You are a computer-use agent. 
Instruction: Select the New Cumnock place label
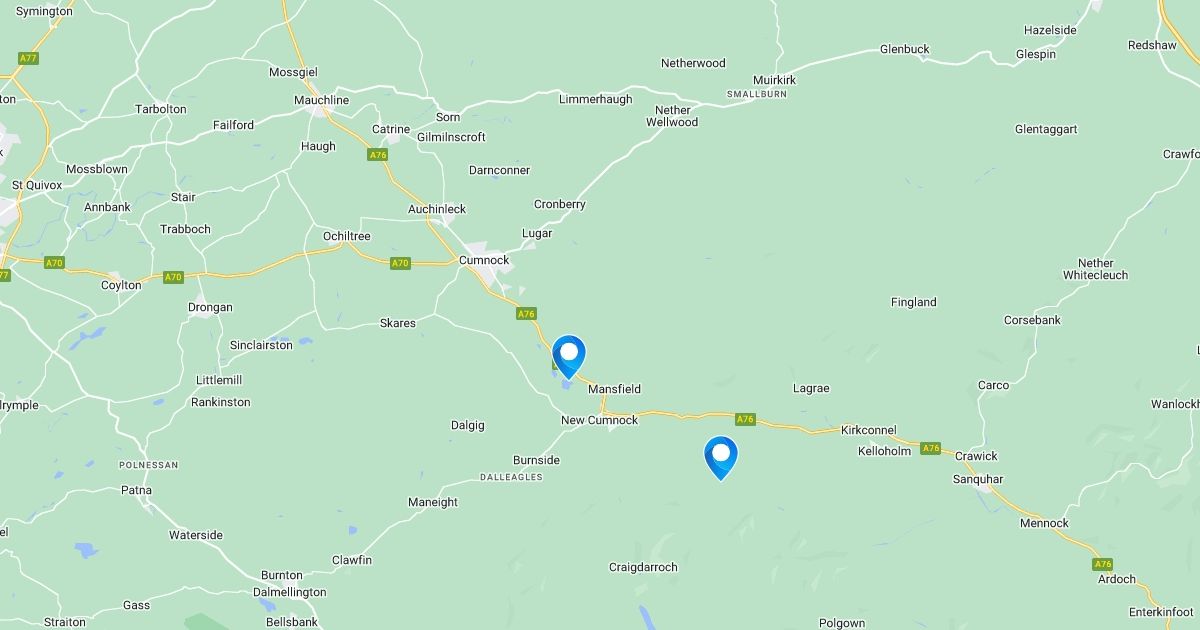click(599, 420)
